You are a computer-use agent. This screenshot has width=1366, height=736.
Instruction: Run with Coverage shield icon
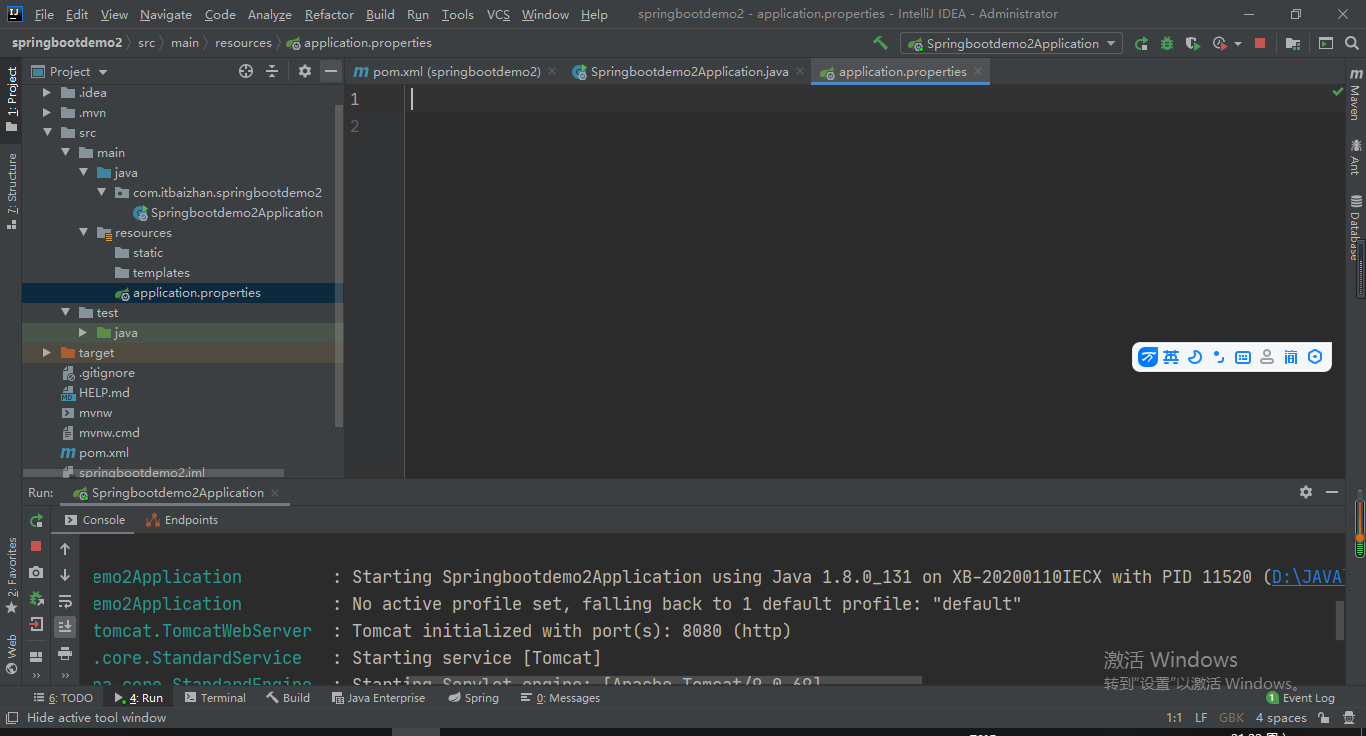point(1192,43)
